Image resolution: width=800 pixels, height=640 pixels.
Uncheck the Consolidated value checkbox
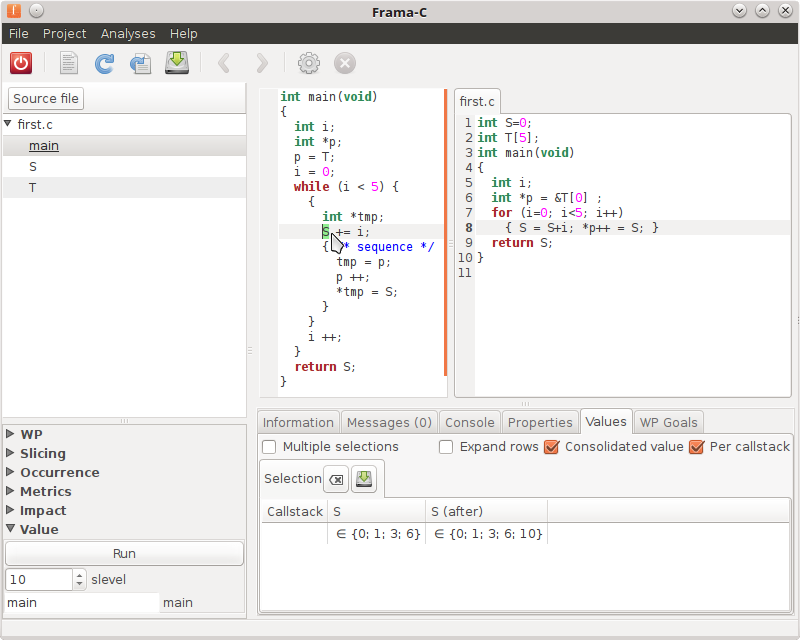coord(552,447)
